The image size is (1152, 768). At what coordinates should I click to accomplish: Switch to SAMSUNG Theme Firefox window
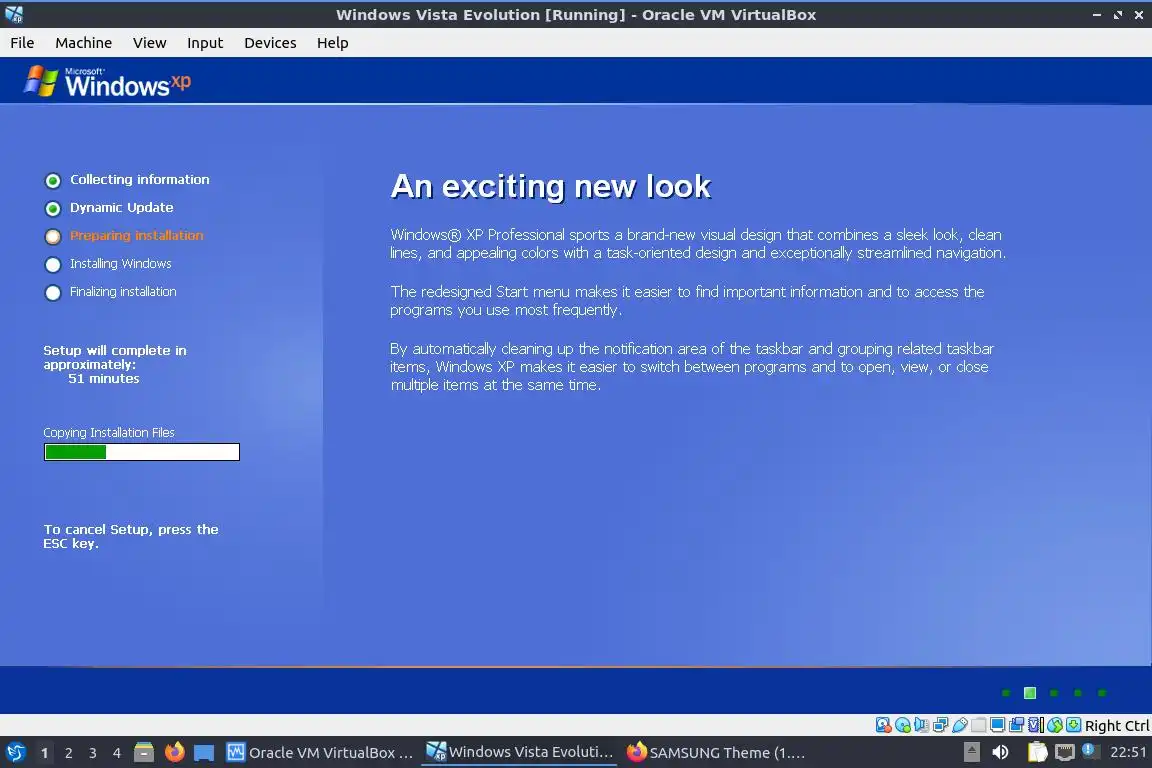pyautogui.click(x=716, y=753)
